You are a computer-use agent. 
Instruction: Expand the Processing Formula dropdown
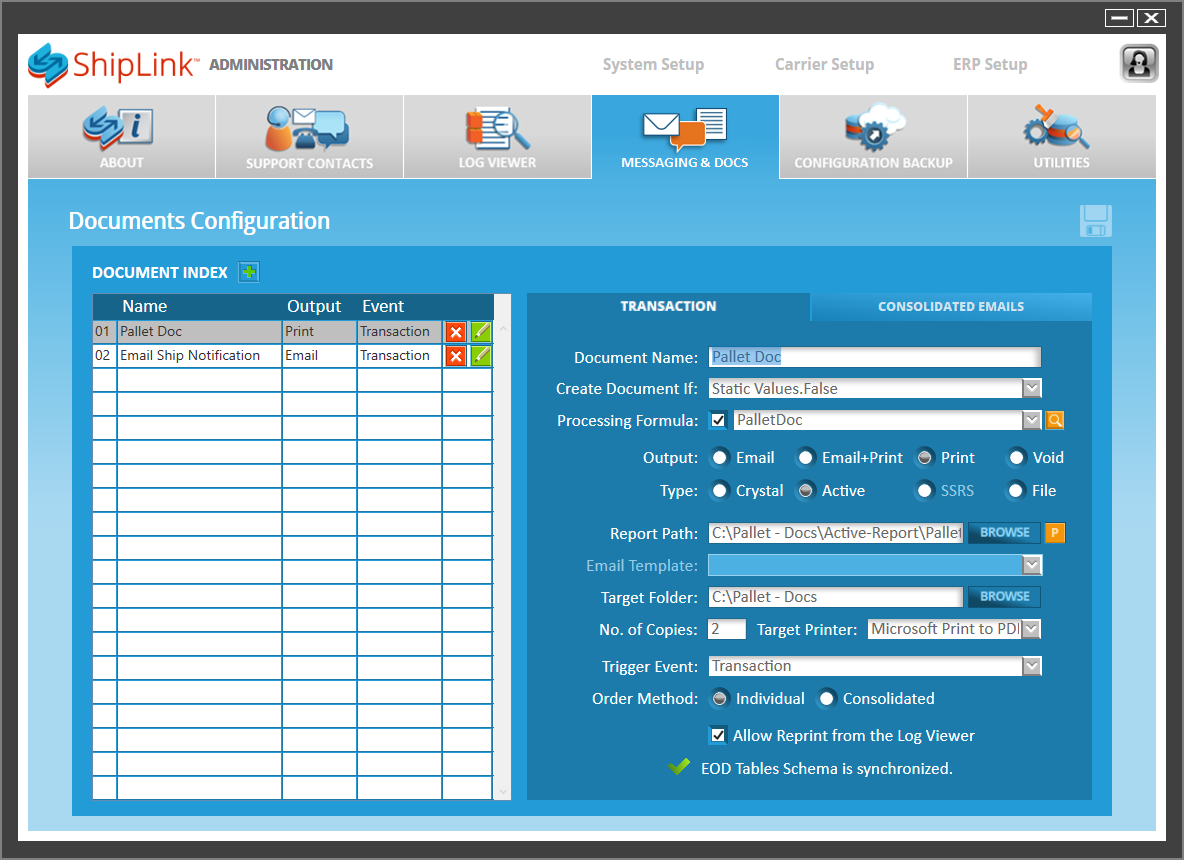pyautogui.click(x=1031, y=420)
